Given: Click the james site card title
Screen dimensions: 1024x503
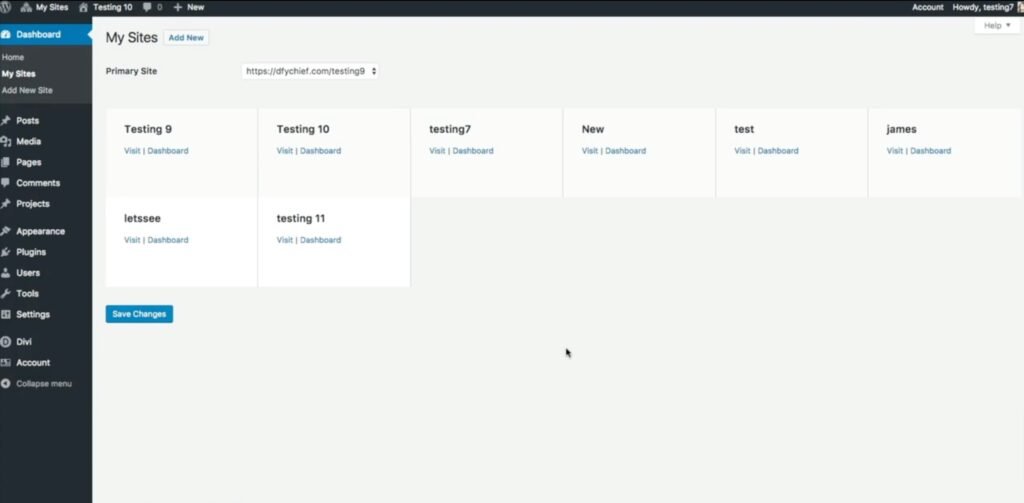Looking at the screenshot, I should (x=901, y=129).
